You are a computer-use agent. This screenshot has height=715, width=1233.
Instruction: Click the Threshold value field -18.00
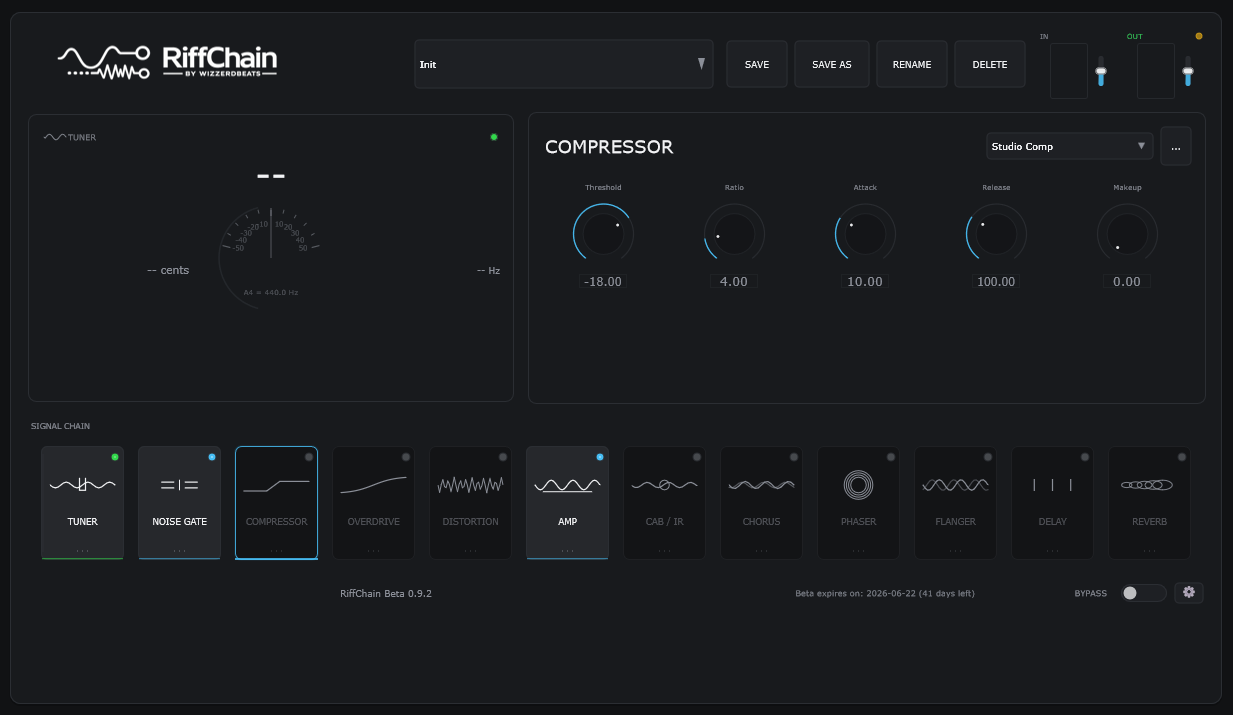[x=603, y=282]
